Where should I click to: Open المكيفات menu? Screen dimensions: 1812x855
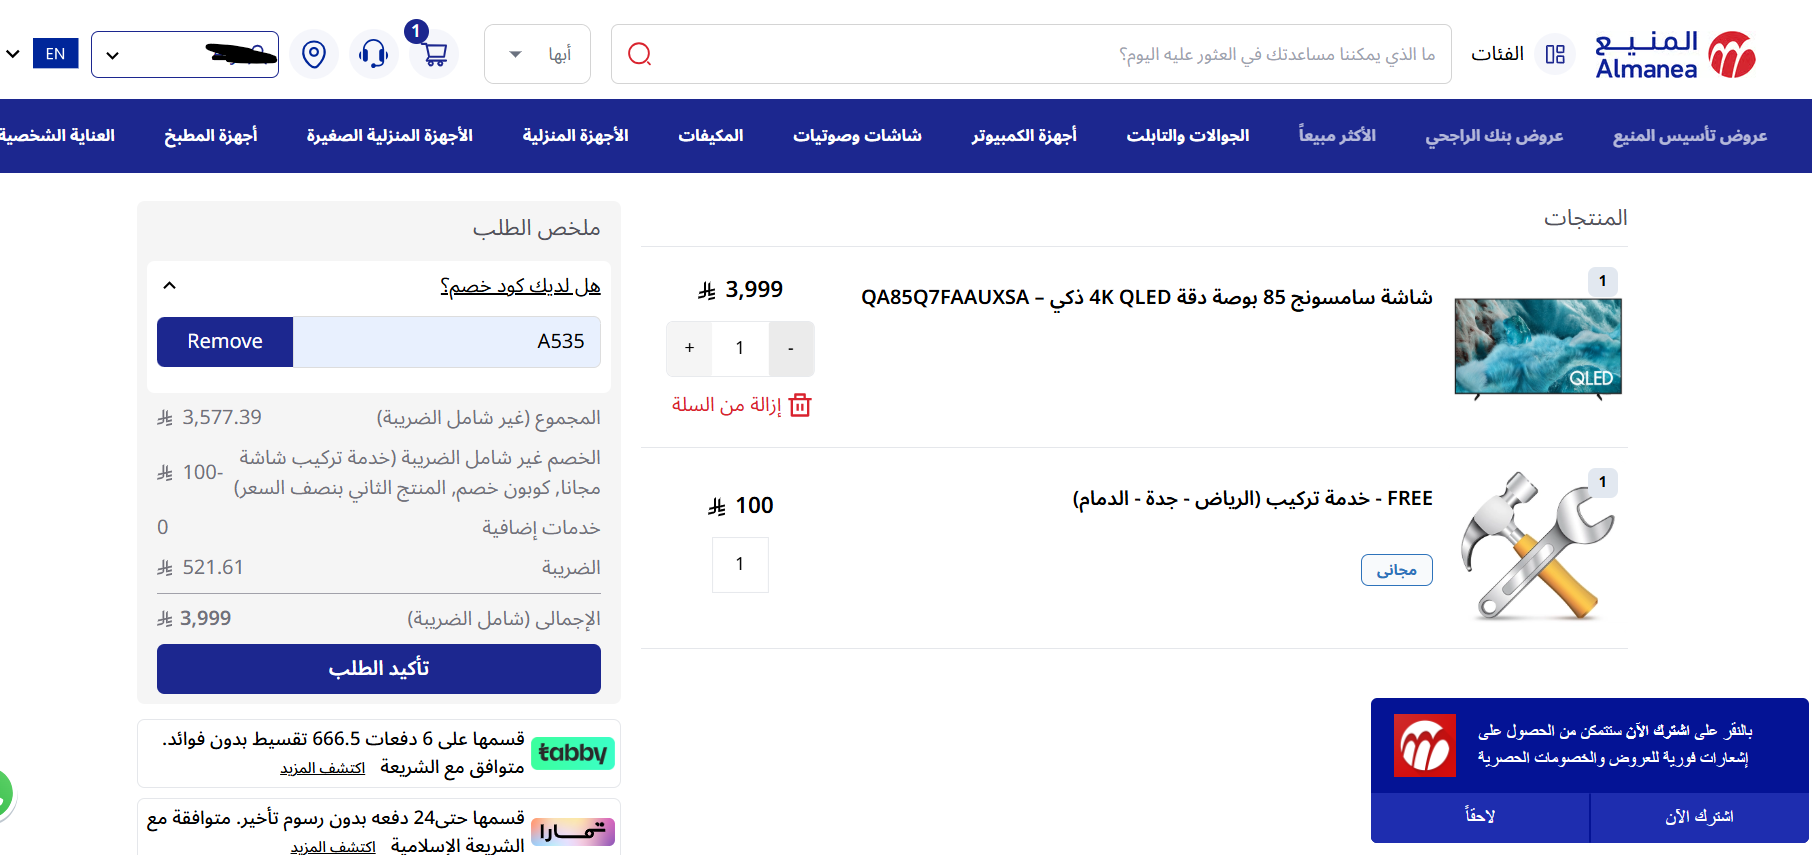click(x=711, y=135)
